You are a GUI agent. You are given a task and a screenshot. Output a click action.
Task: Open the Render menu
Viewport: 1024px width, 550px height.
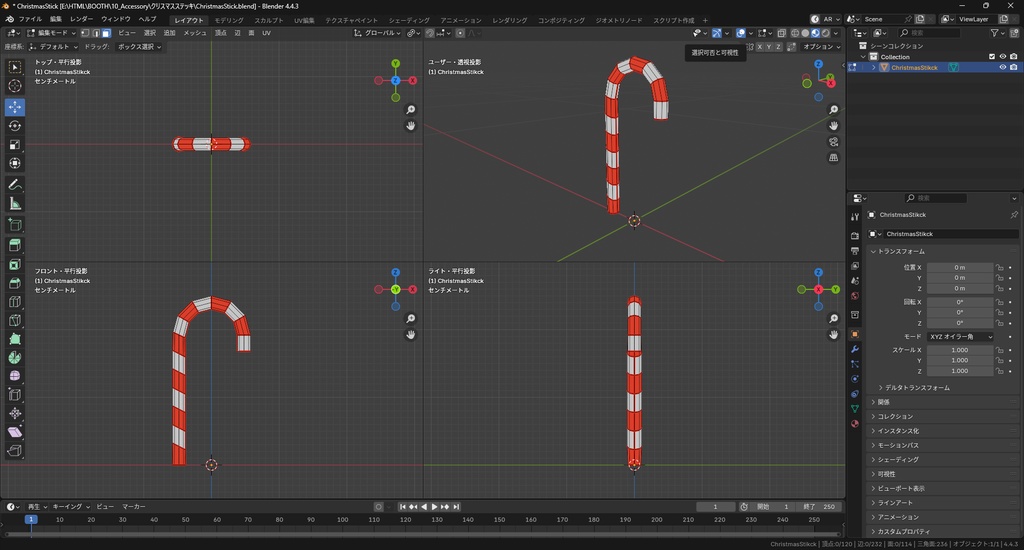81,20
